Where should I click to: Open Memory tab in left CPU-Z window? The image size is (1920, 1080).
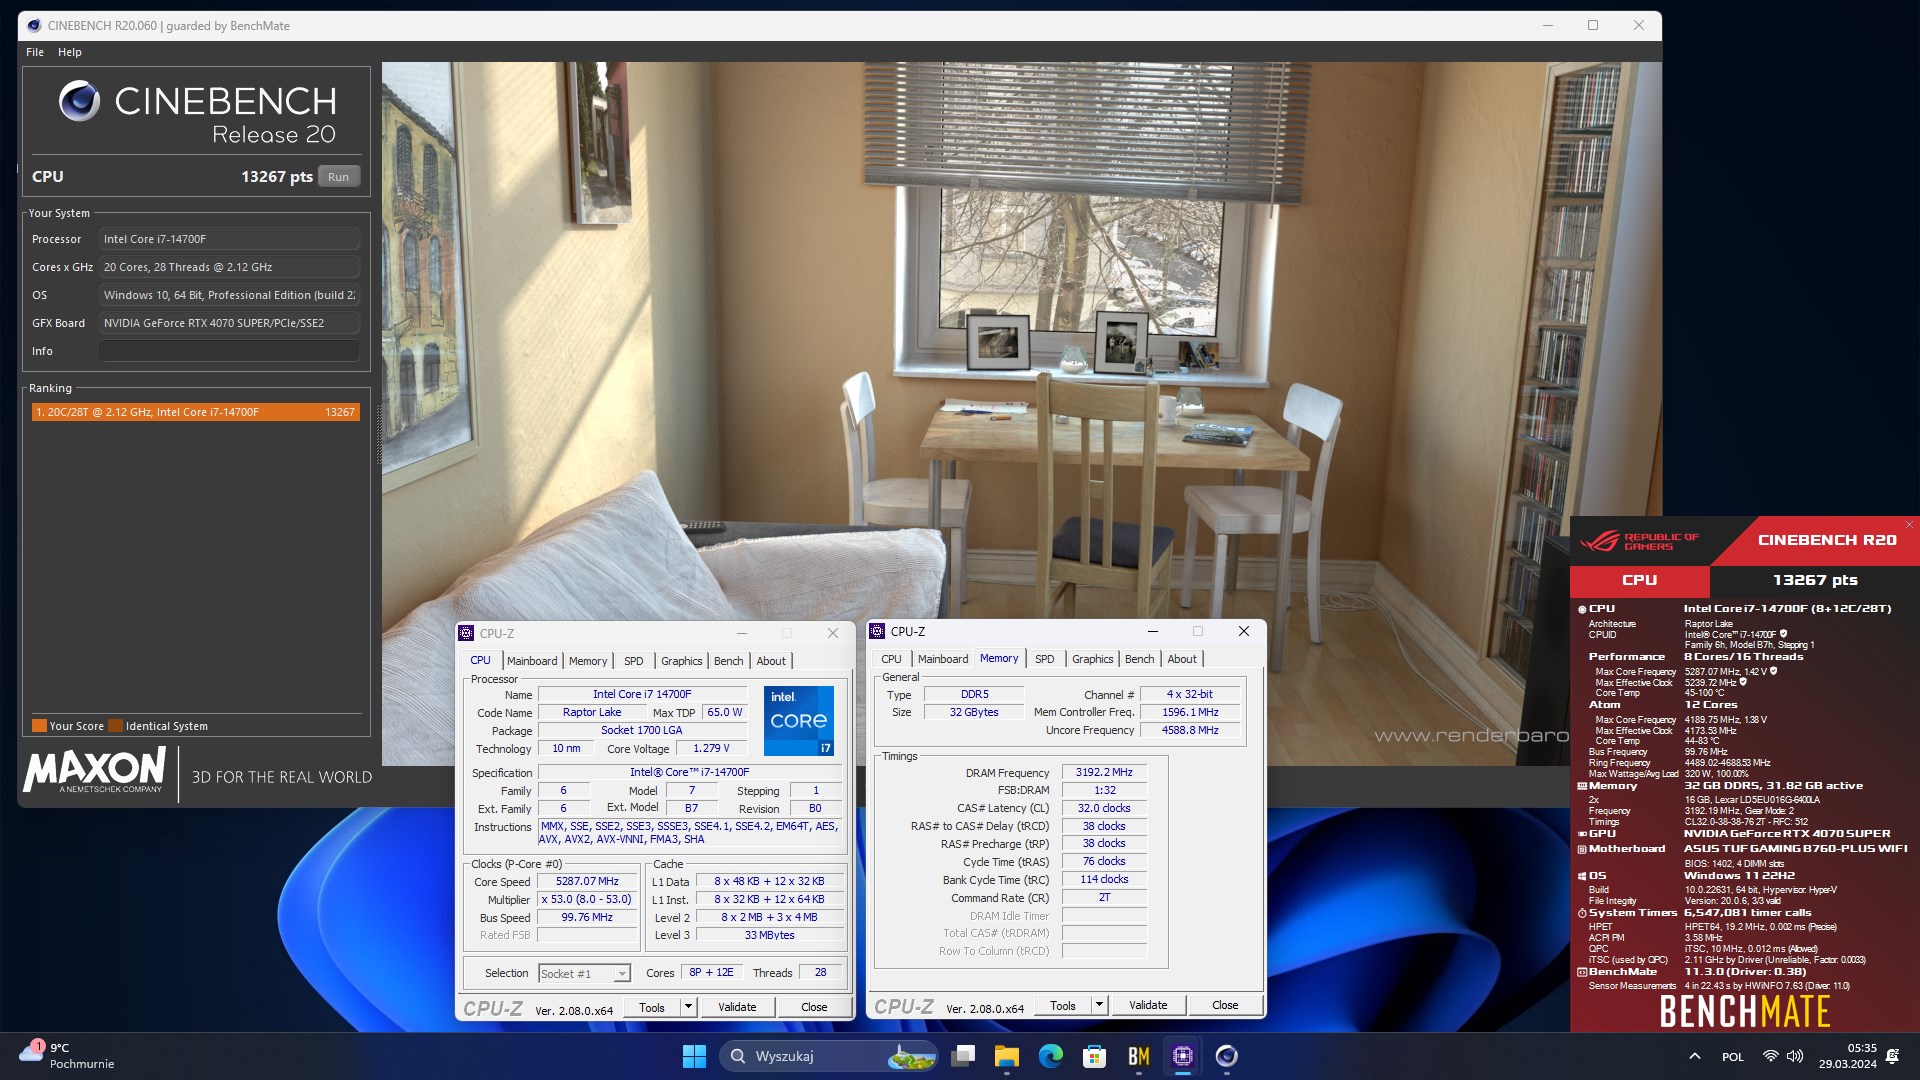588,661
